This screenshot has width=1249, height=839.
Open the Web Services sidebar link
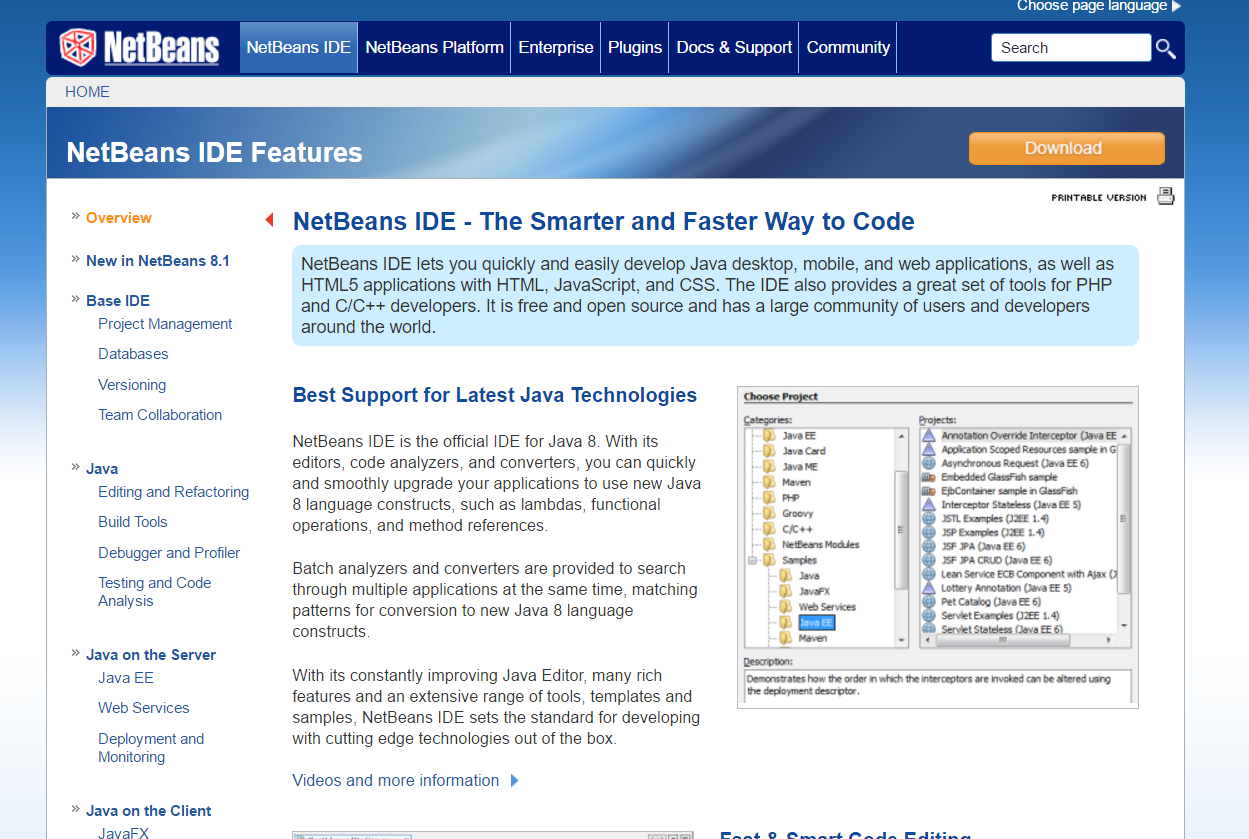[x=143, y=708]
